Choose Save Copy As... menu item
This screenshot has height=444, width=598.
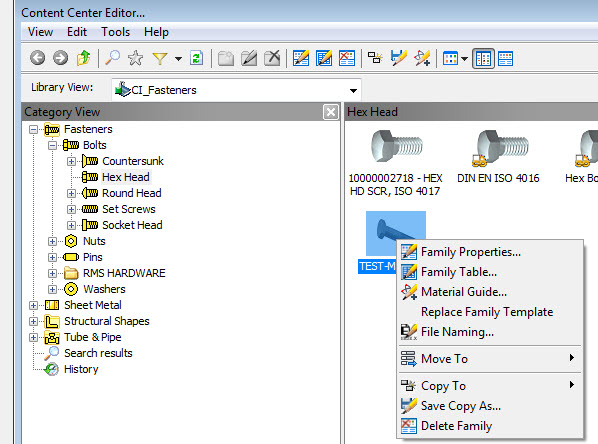coord(490,406)
